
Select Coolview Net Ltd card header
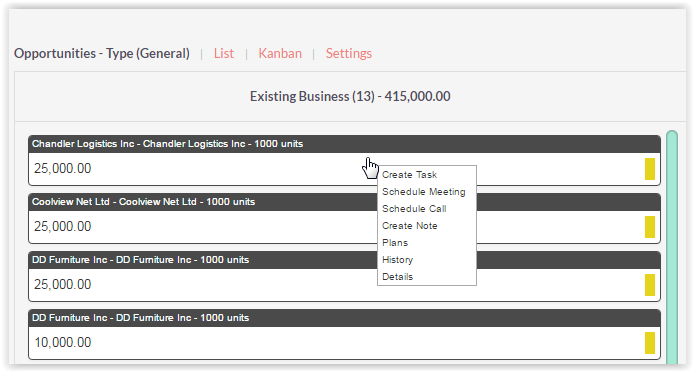coord(344,202)
